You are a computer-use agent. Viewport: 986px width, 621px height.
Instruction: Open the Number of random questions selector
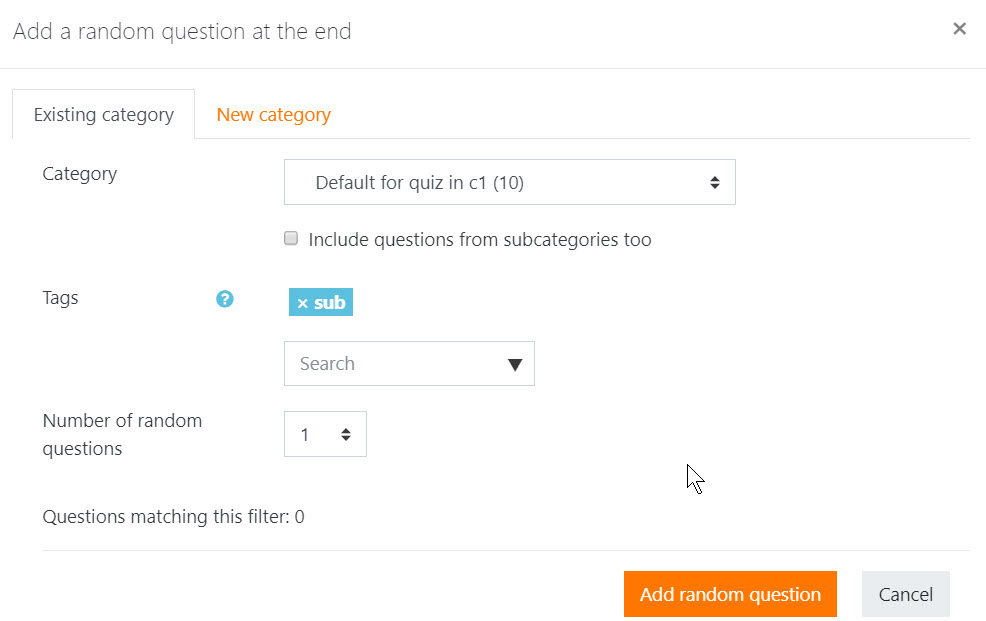pos(325,434)
